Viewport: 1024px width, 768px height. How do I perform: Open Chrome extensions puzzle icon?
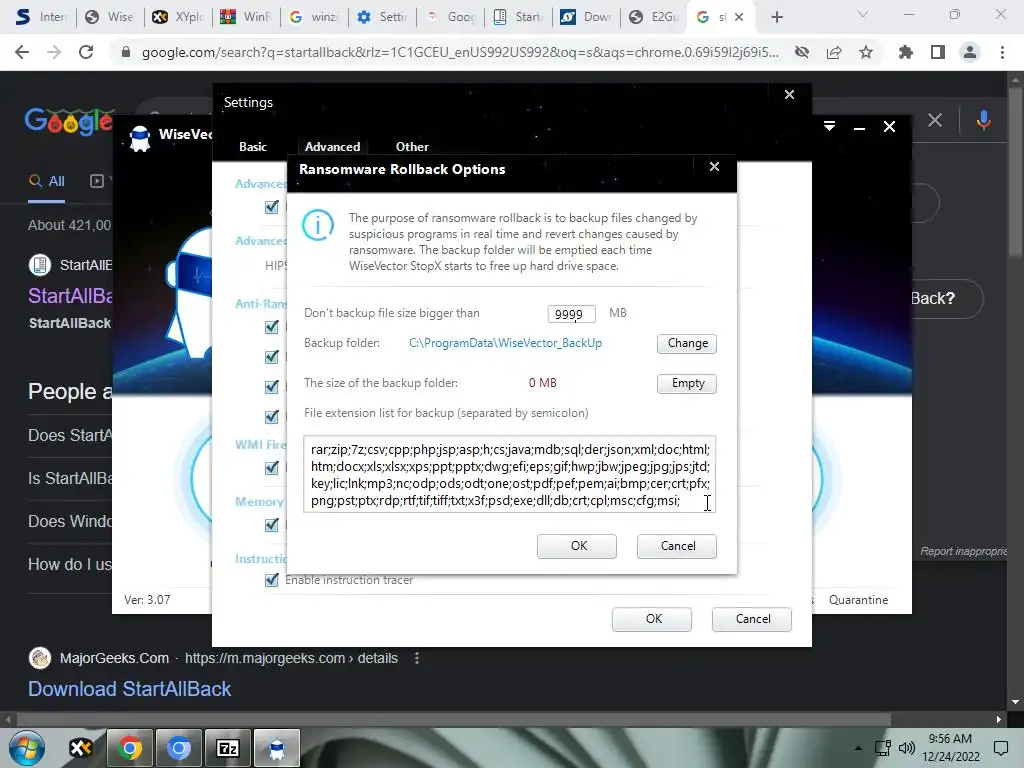coord(905,52)
